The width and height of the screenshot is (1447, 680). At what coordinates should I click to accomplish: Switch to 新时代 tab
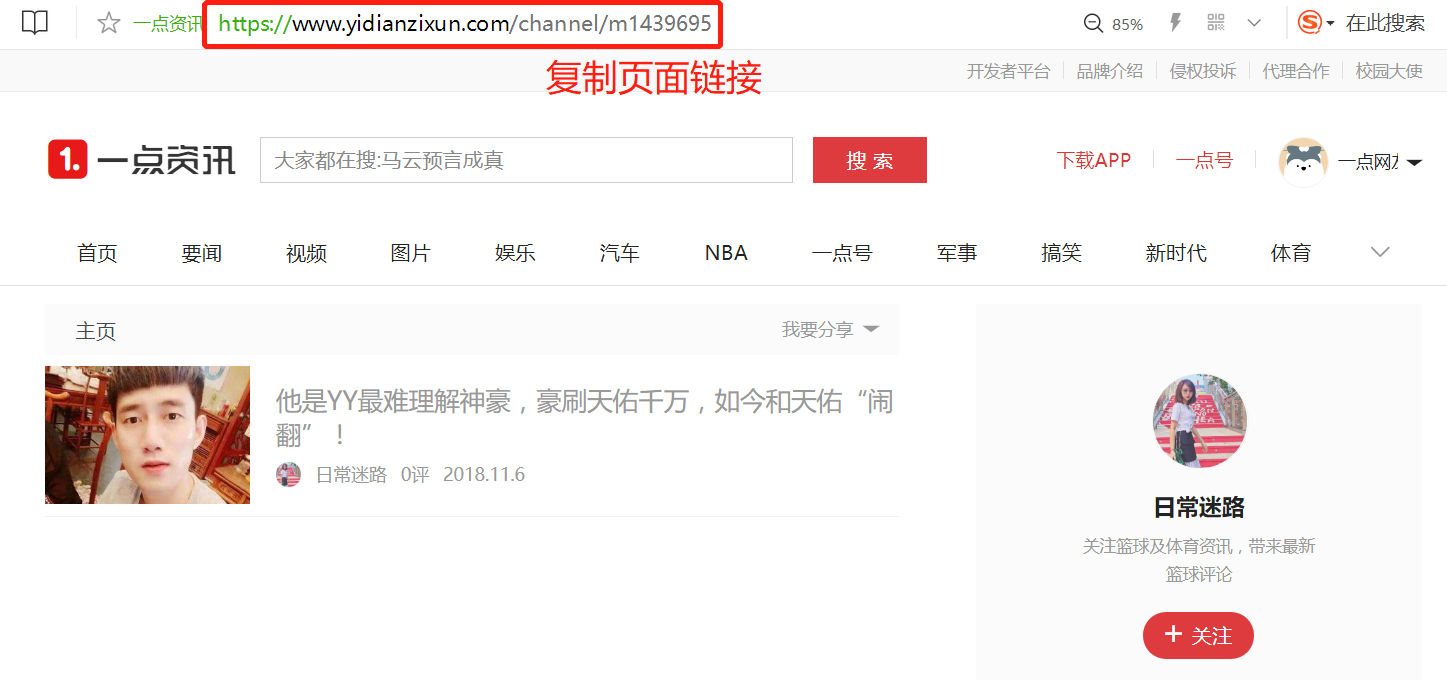coord(1176,253)
